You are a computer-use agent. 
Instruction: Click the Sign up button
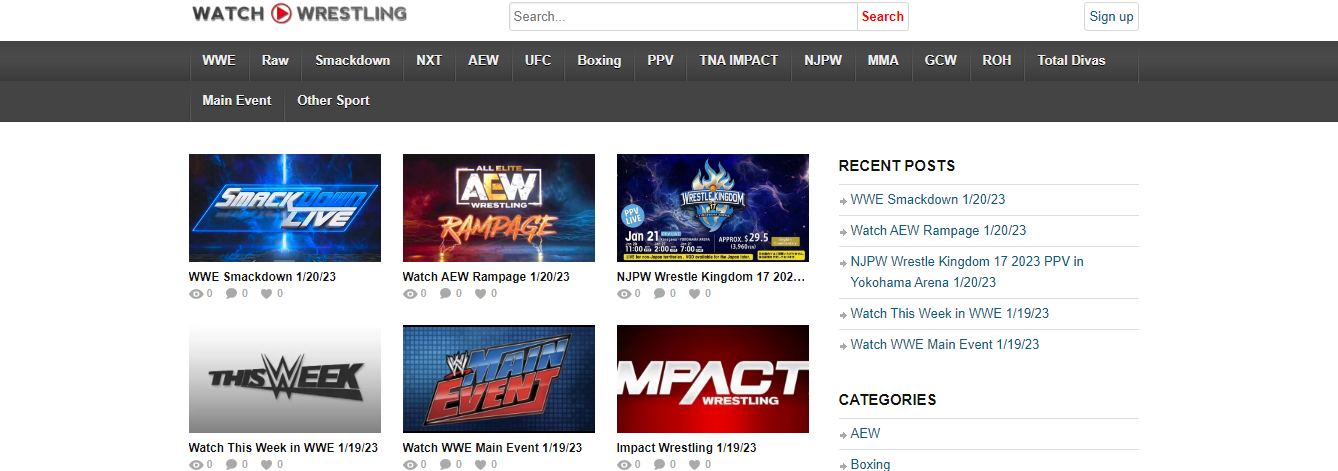1111,16
